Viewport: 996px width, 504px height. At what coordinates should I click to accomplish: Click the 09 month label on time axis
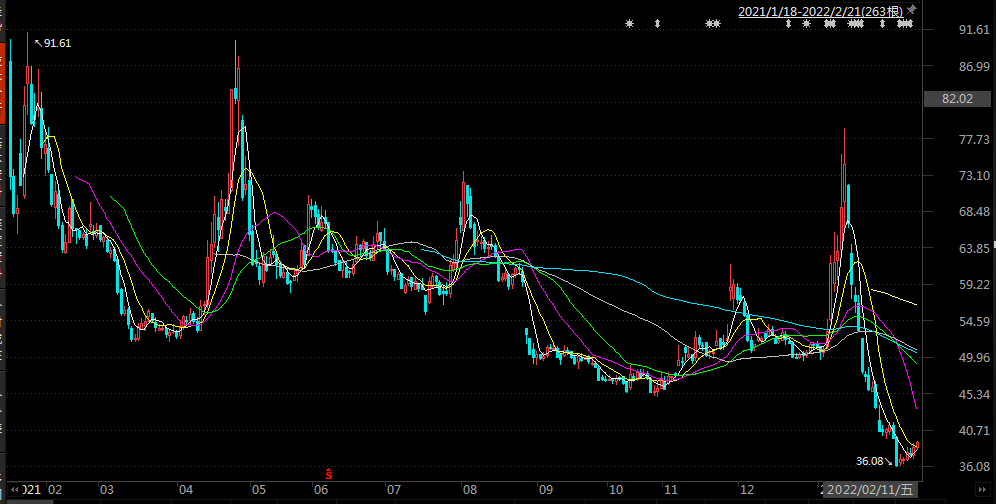[x=544, y=490]
